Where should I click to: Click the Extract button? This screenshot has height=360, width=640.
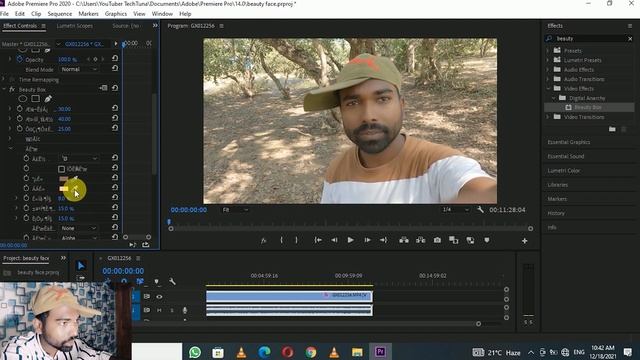(x=420, y=240)
